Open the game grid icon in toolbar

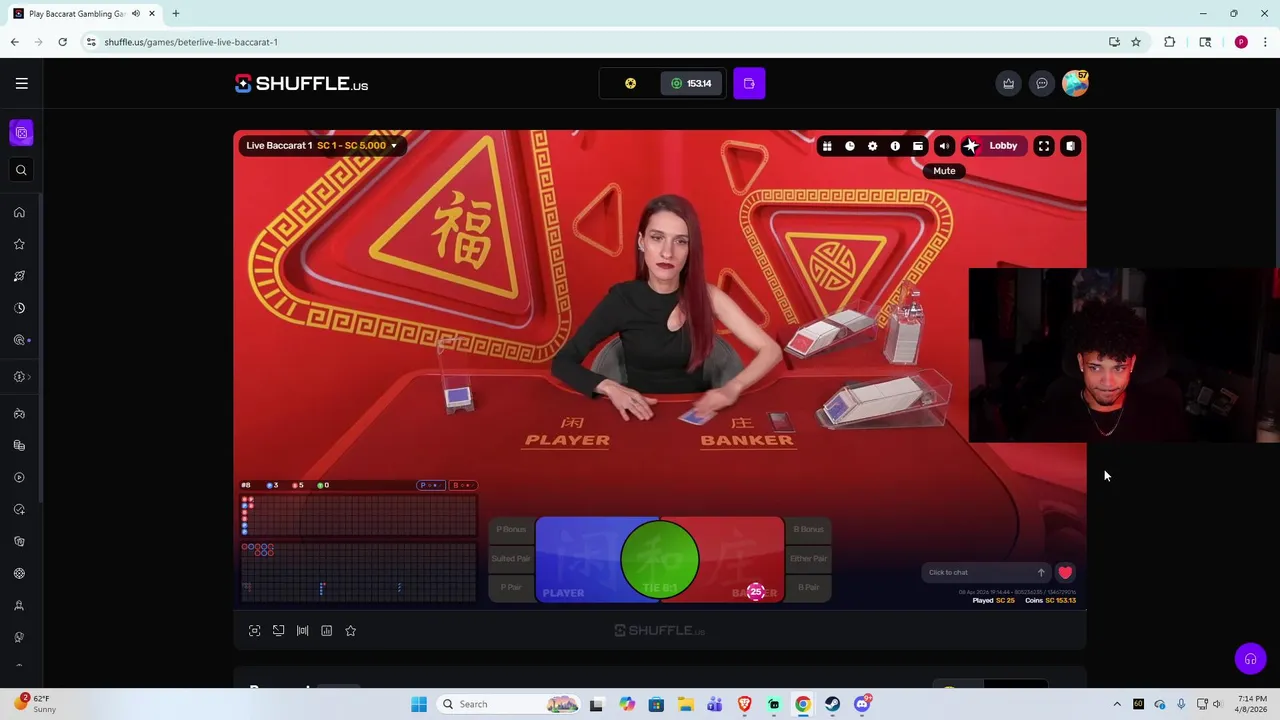[x=827, y=146]
